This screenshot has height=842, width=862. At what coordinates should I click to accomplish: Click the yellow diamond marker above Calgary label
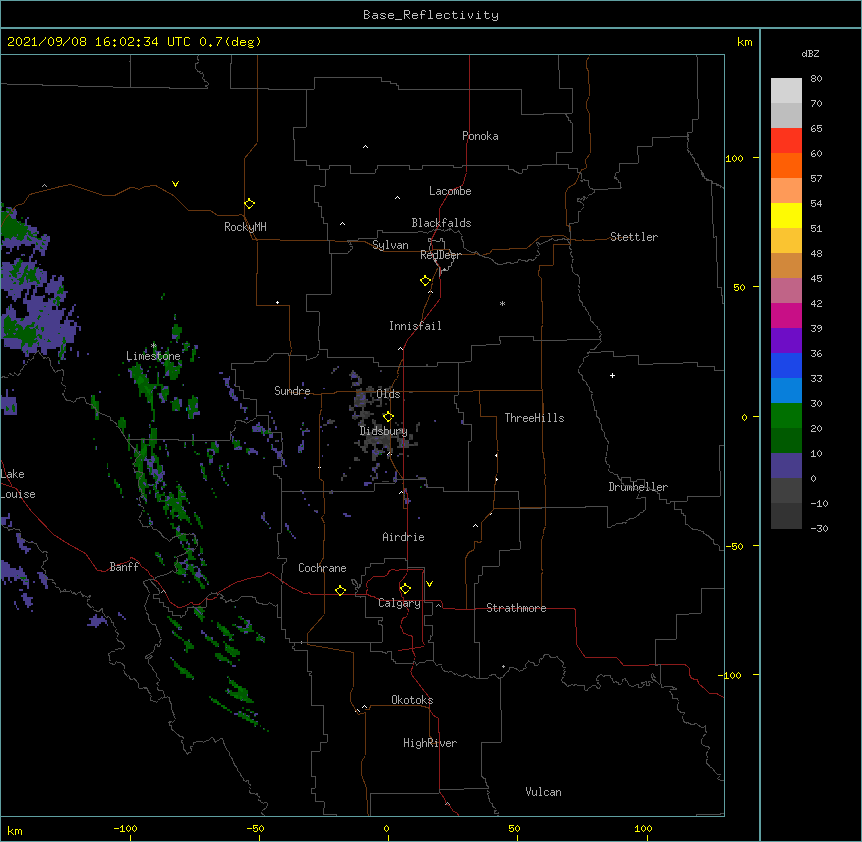click(405, 589)
